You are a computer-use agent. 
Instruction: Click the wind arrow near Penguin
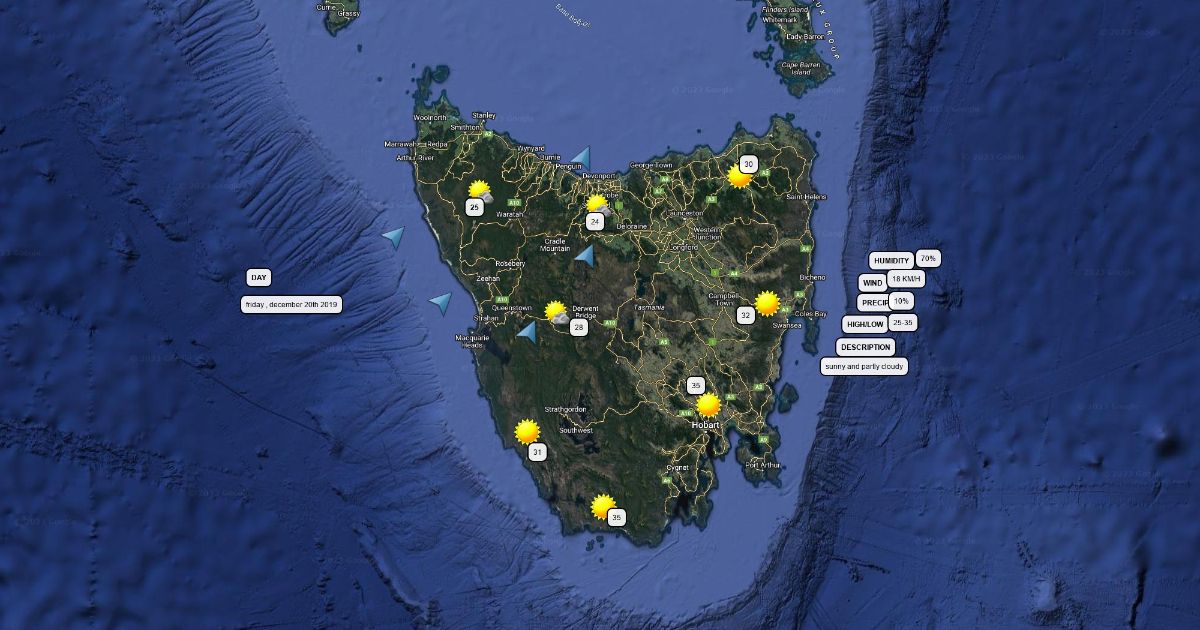[x=580, y=158]
